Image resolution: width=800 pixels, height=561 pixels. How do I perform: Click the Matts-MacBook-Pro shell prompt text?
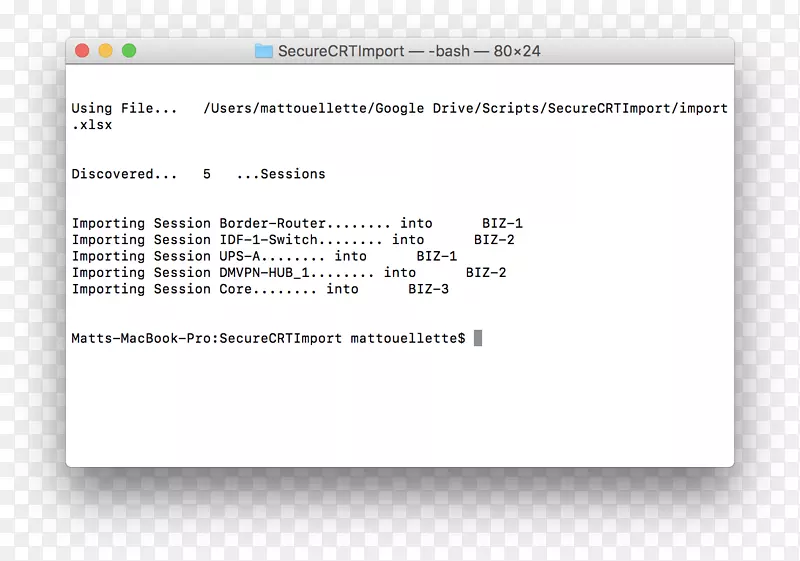[x=268, y=339]
